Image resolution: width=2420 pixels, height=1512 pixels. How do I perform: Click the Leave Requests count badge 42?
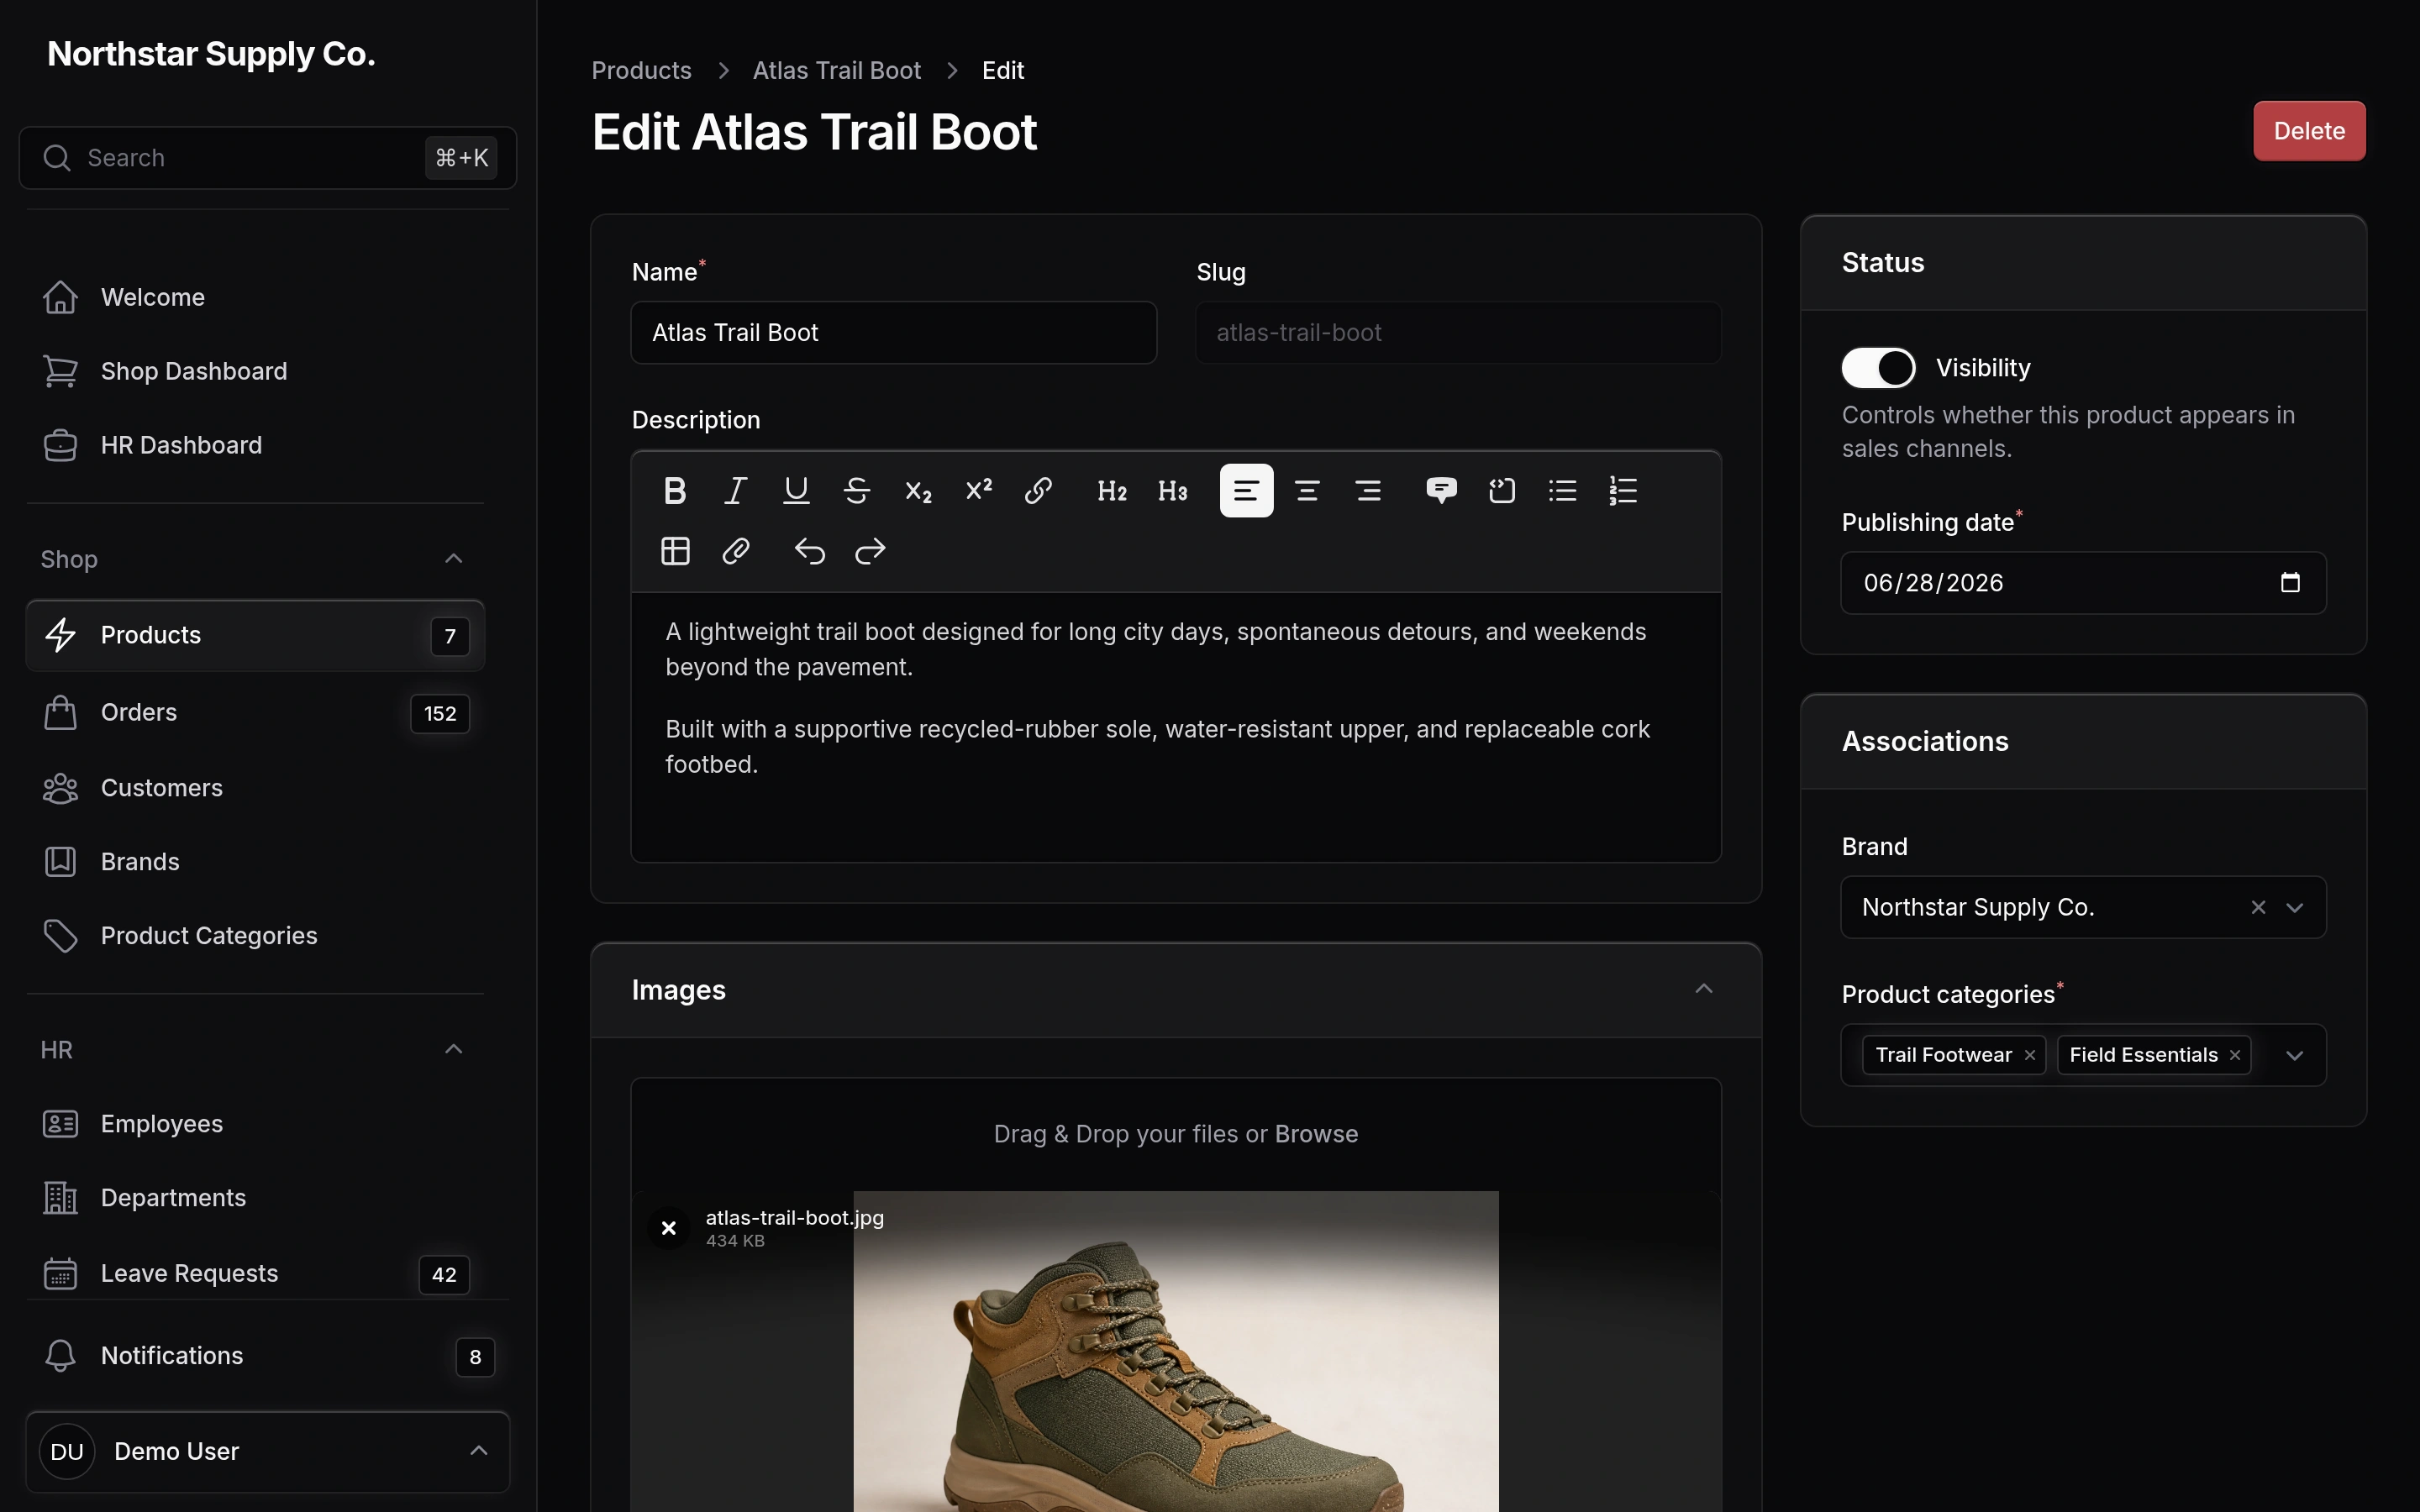click(x=444, y=1275)
